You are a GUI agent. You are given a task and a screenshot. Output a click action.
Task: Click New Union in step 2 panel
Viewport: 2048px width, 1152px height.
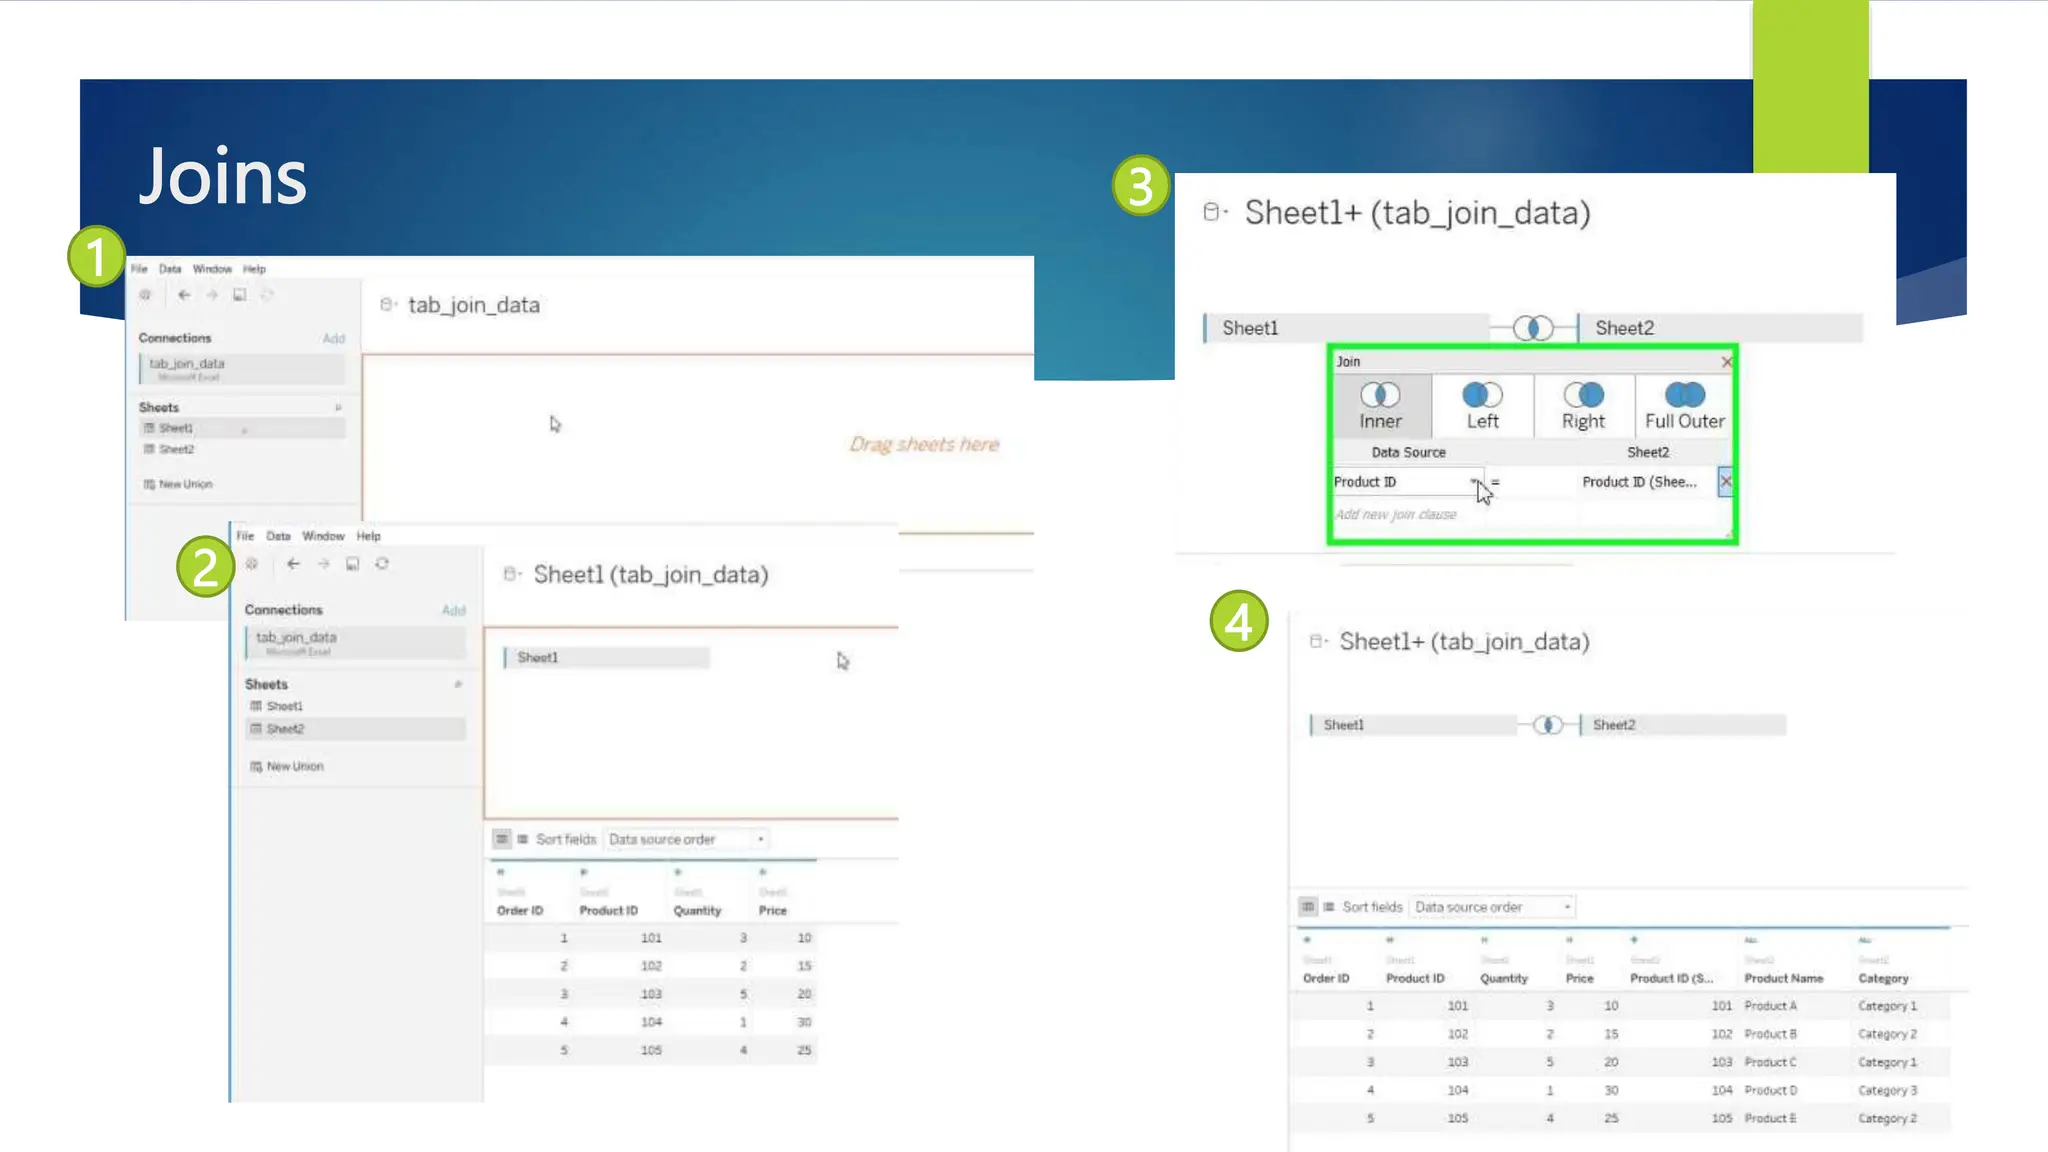click(294, 767)
